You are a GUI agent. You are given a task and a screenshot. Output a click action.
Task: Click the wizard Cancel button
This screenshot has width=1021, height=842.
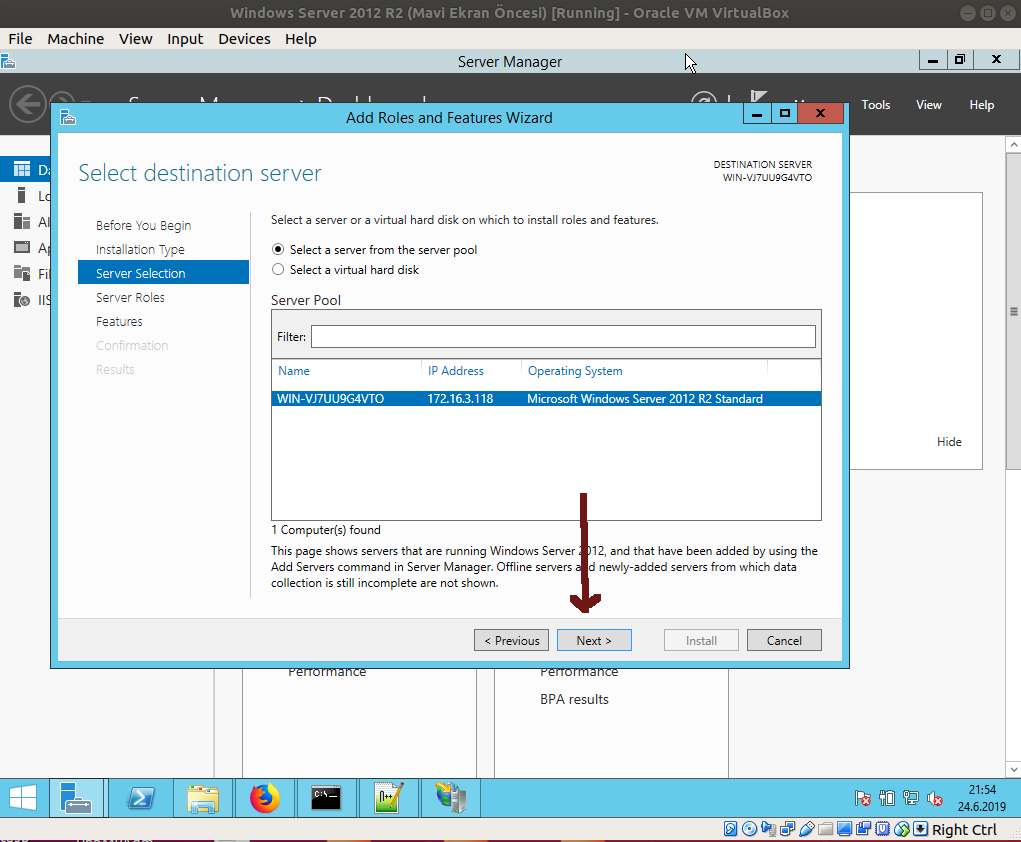click(784, 640)
